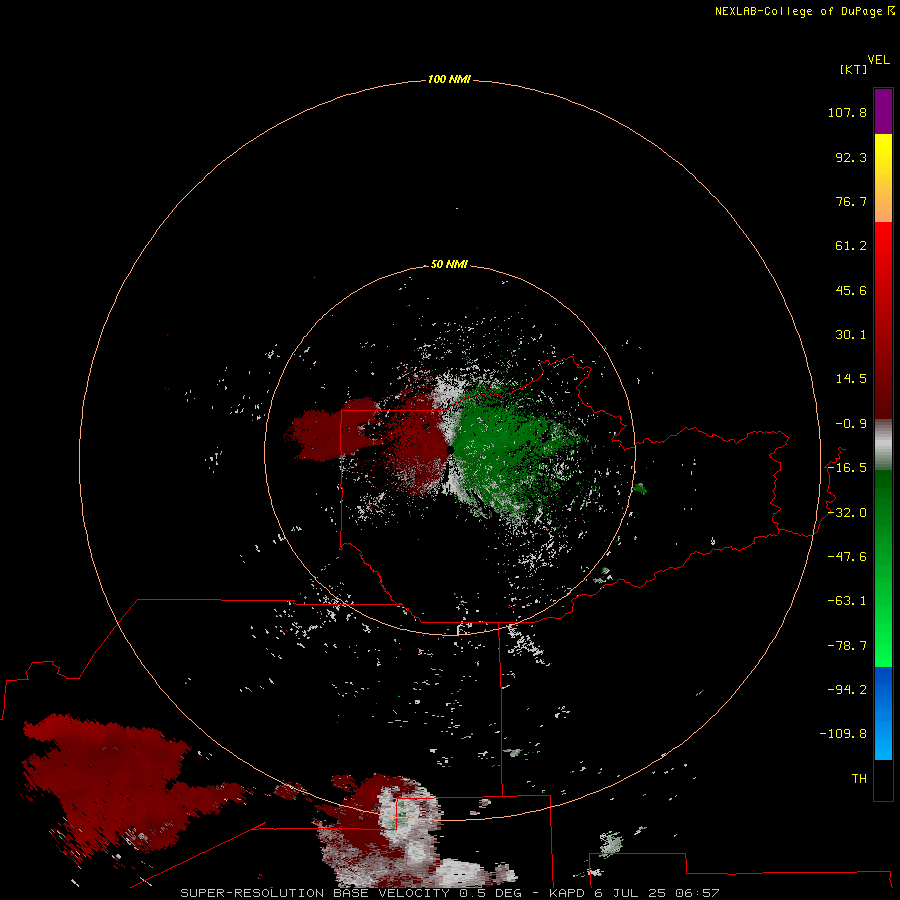The width and height of the screenshot is (900, 900).
Task: Click the [KT] units label
Action: click(x=853, y=69)
